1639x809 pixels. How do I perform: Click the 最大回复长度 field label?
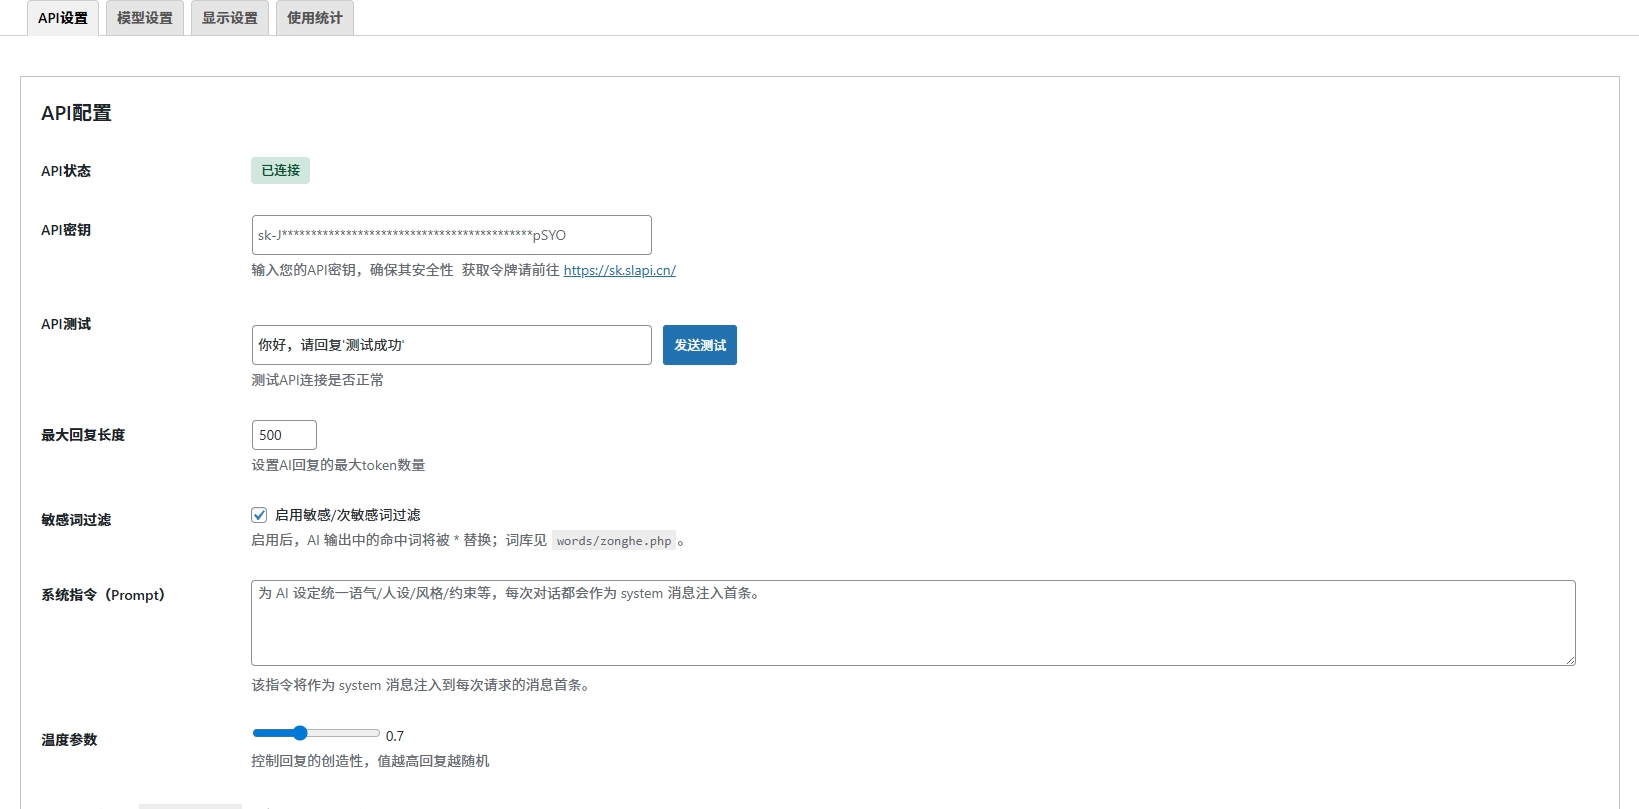pos(83,435)
